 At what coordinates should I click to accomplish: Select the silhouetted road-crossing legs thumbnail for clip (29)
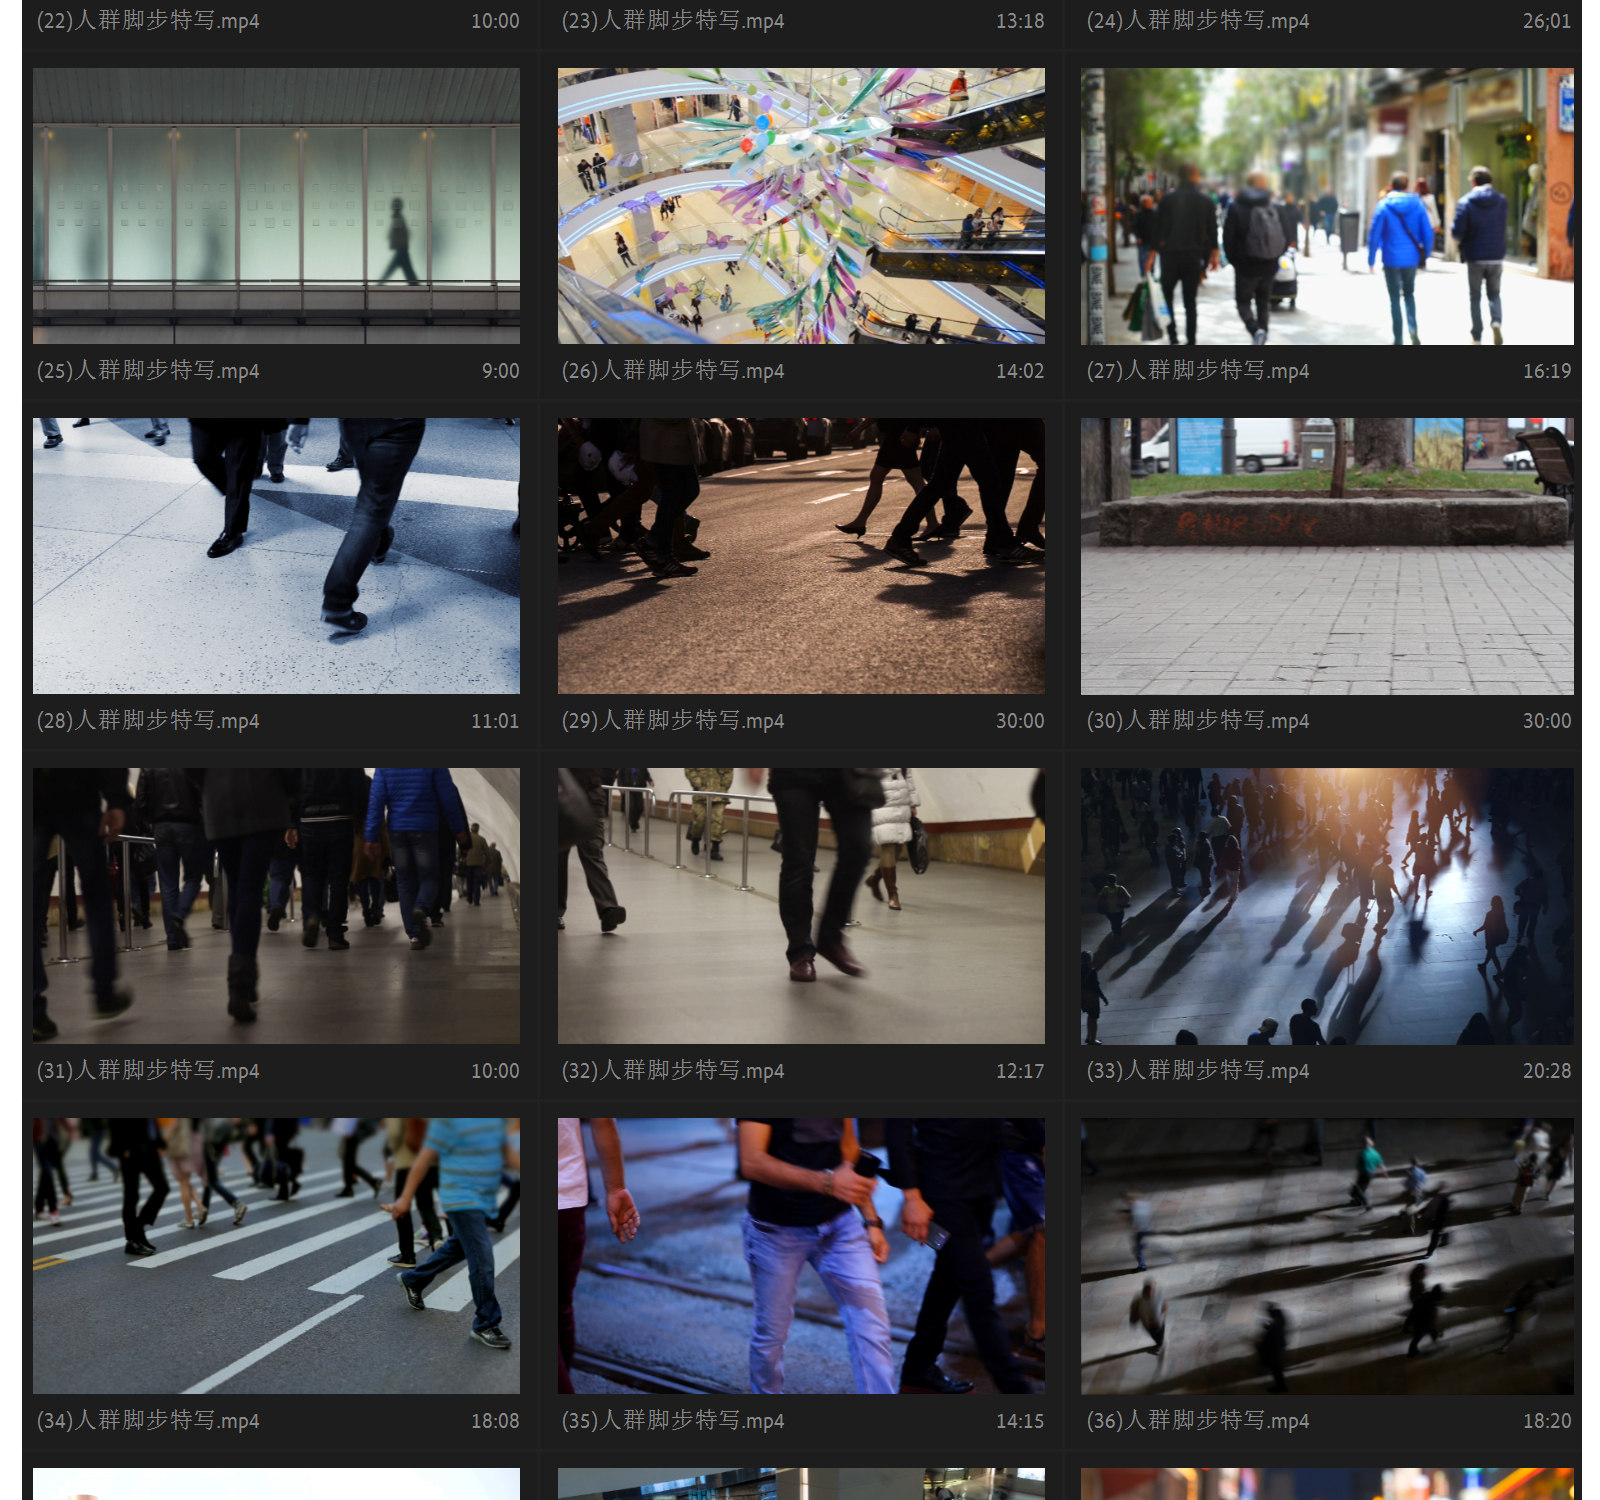801,556
